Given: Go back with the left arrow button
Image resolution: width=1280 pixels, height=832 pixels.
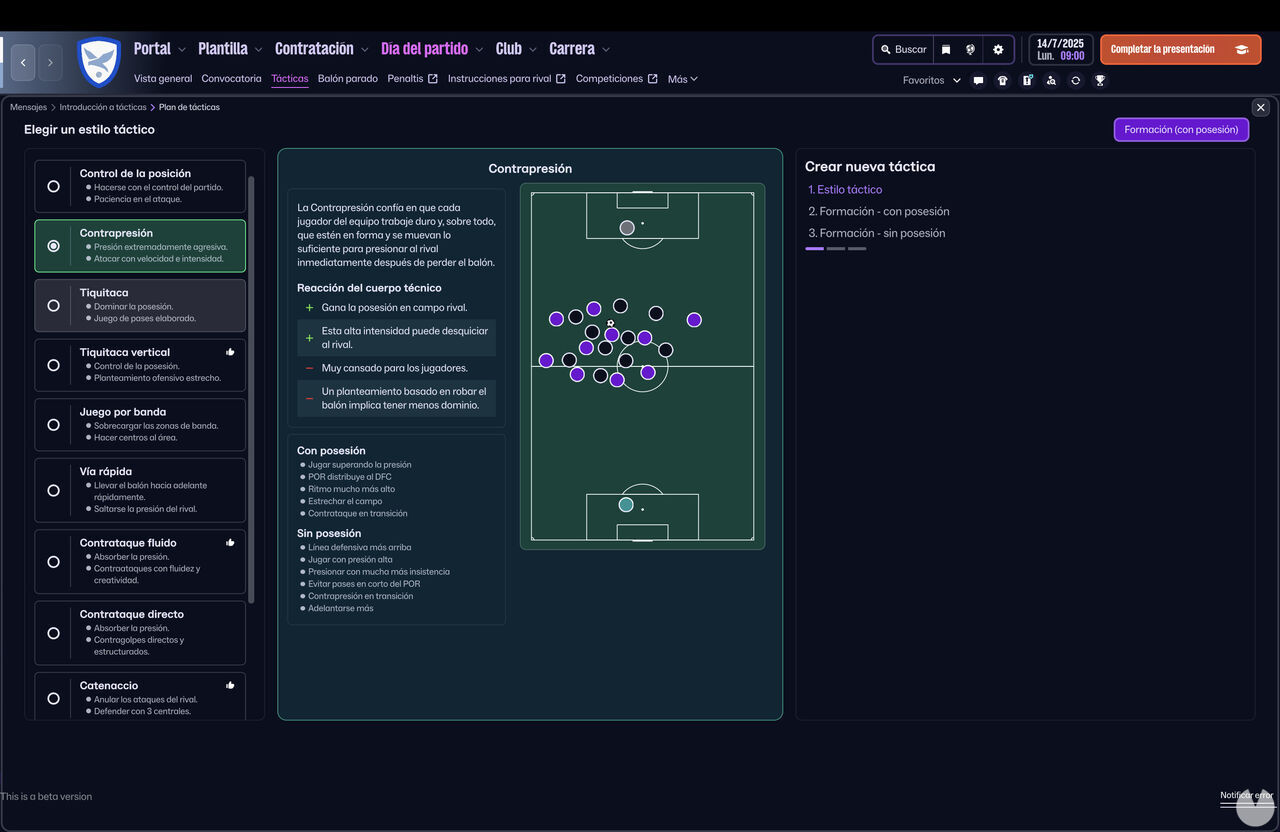Looking at the screenshot, I should click(23, 63).
